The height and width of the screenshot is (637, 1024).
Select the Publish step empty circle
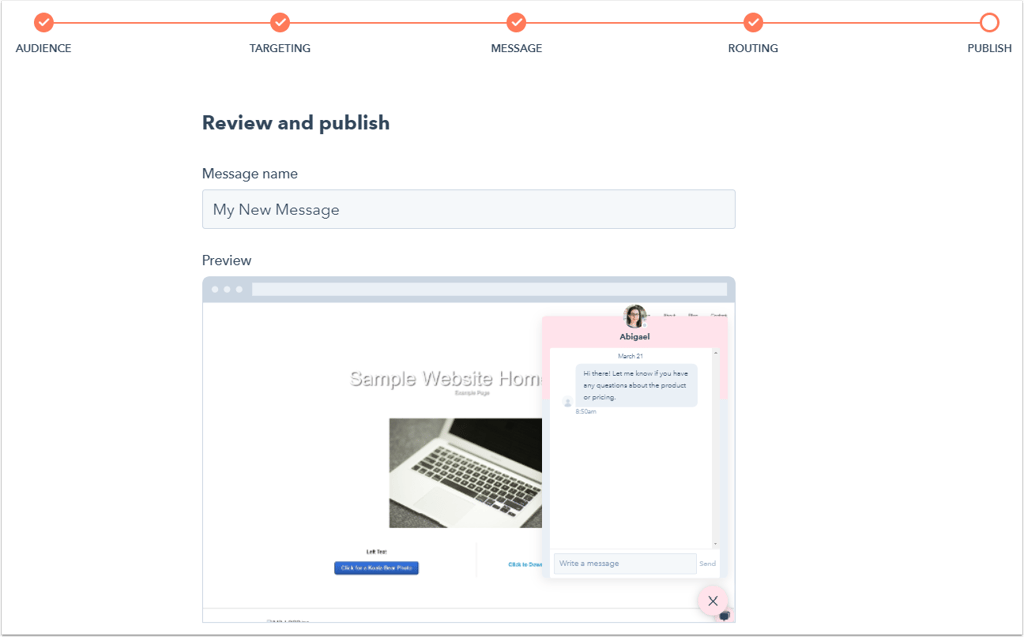989,23
